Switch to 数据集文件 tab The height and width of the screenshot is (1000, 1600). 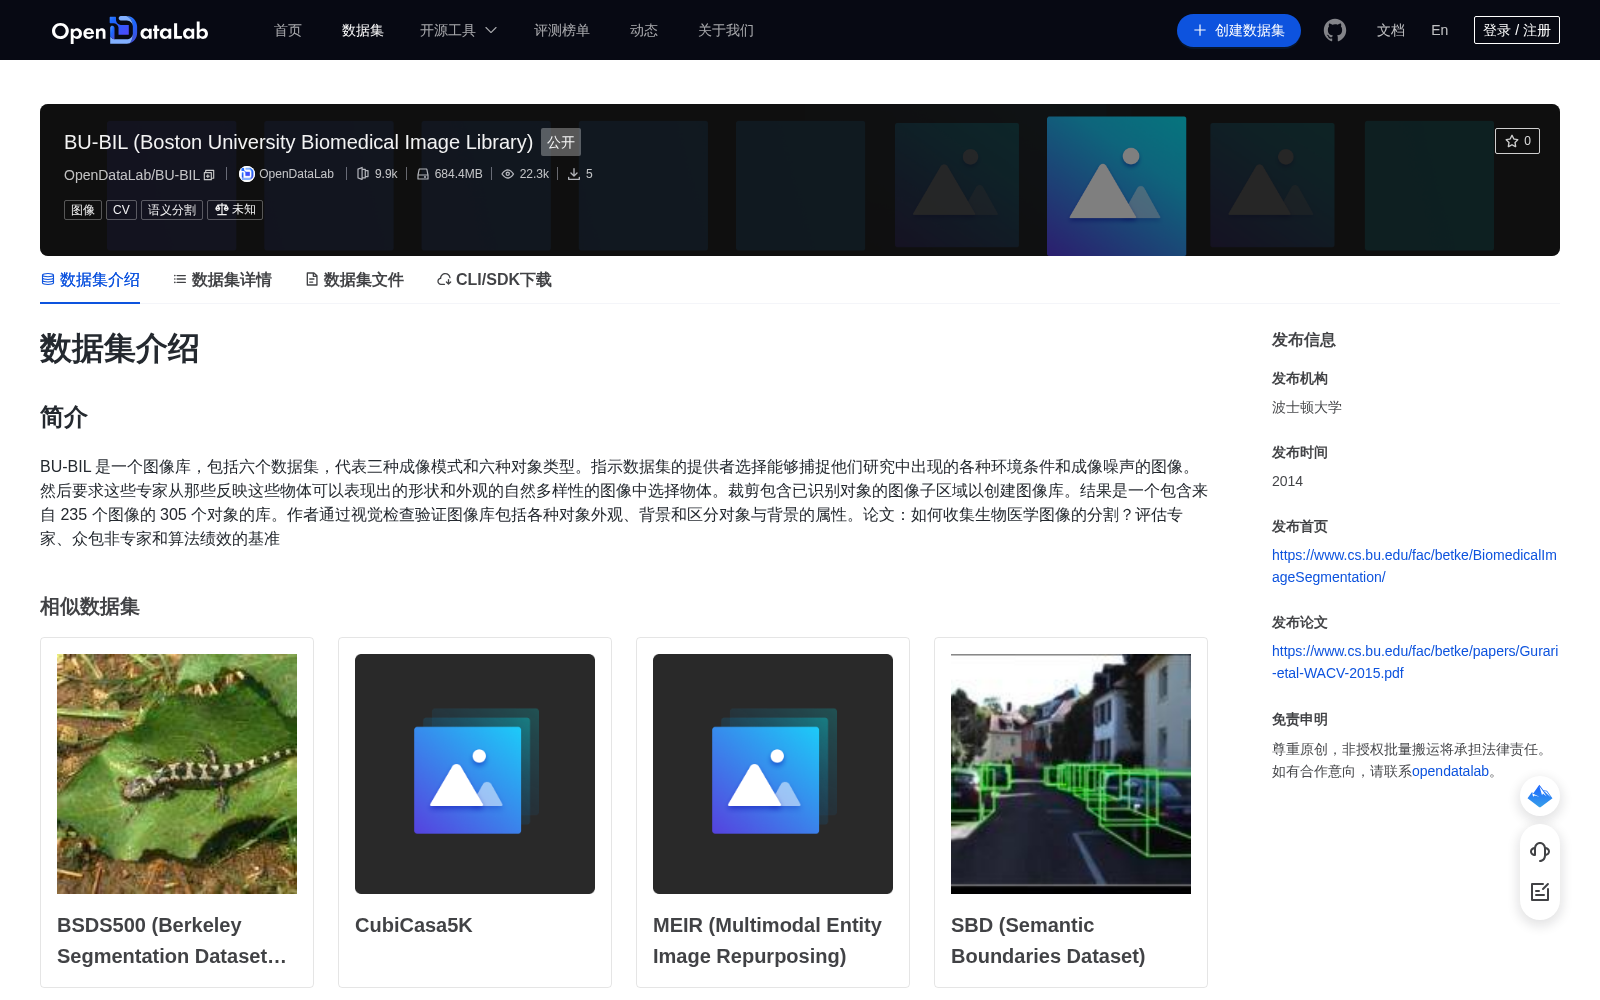click(354, 280)
